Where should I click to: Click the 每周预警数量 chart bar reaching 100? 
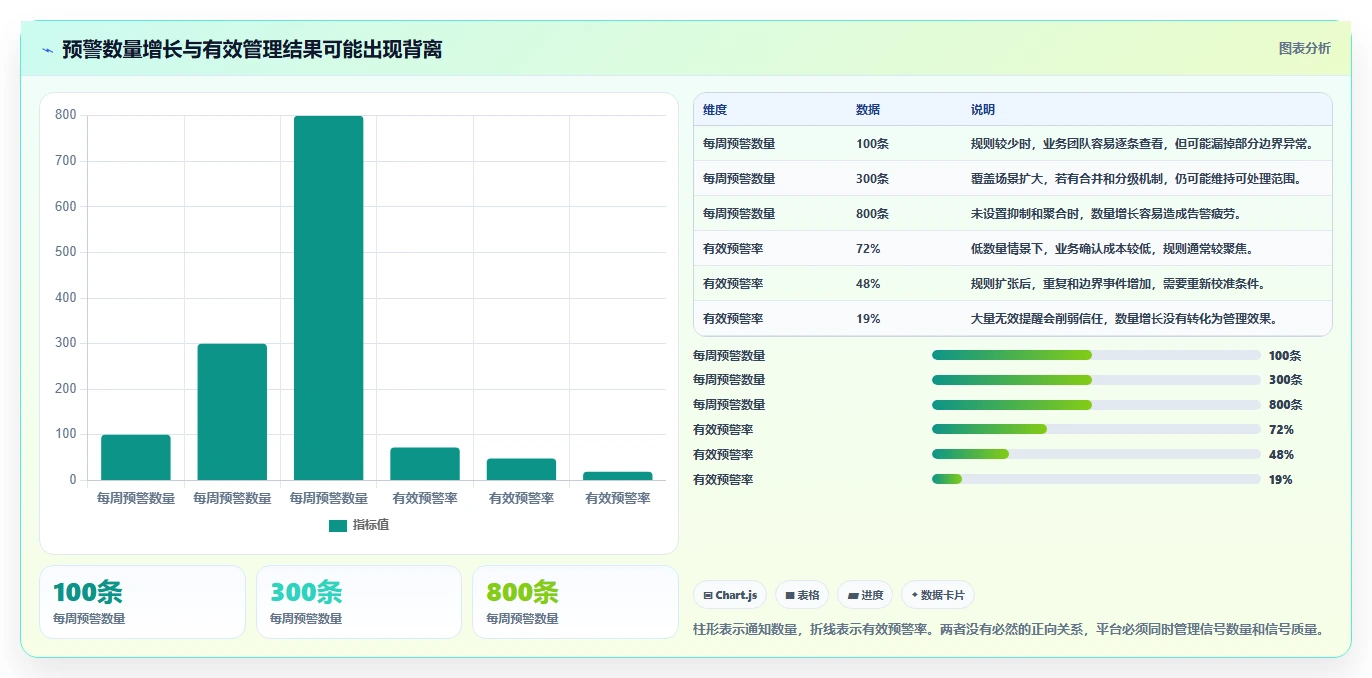(136, 457)
